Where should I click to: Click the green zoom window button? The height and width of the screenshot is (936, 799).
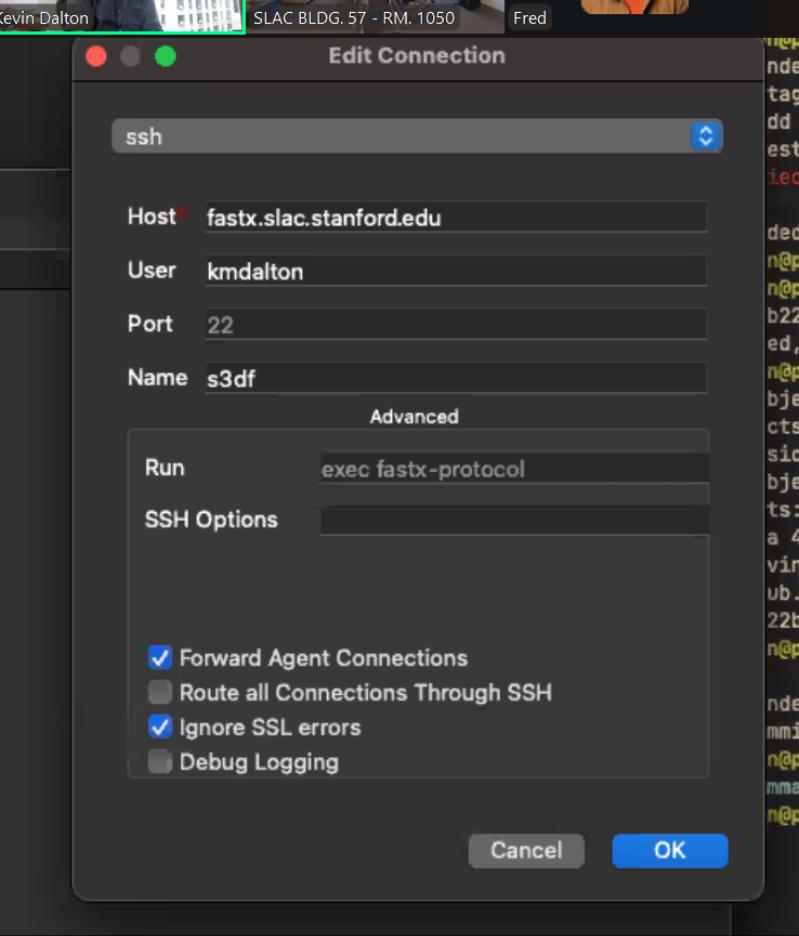click(x=165, y=57)
